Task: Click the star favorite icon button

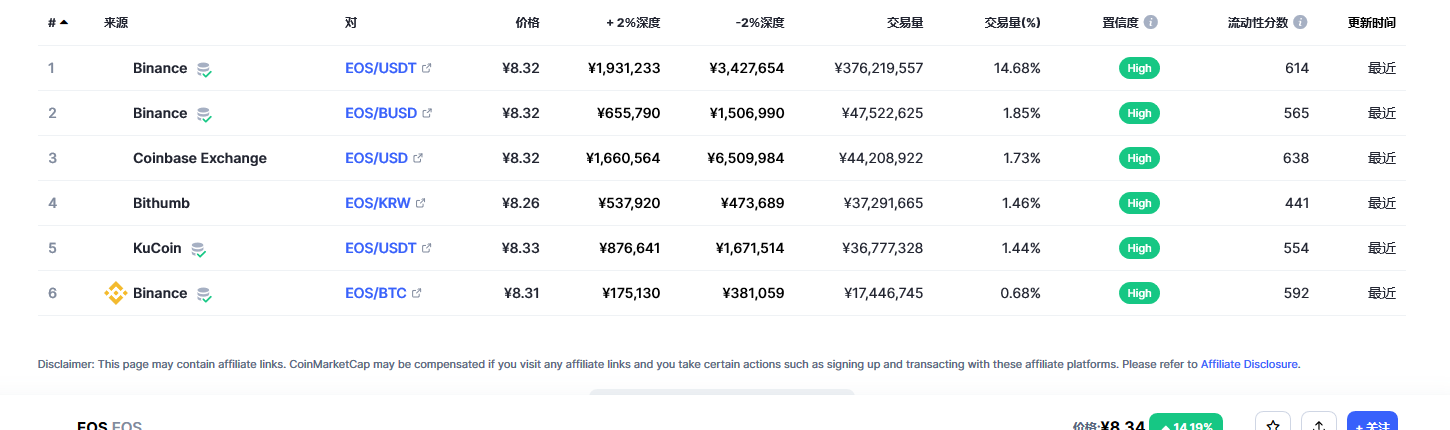Action: (1273, 425)
